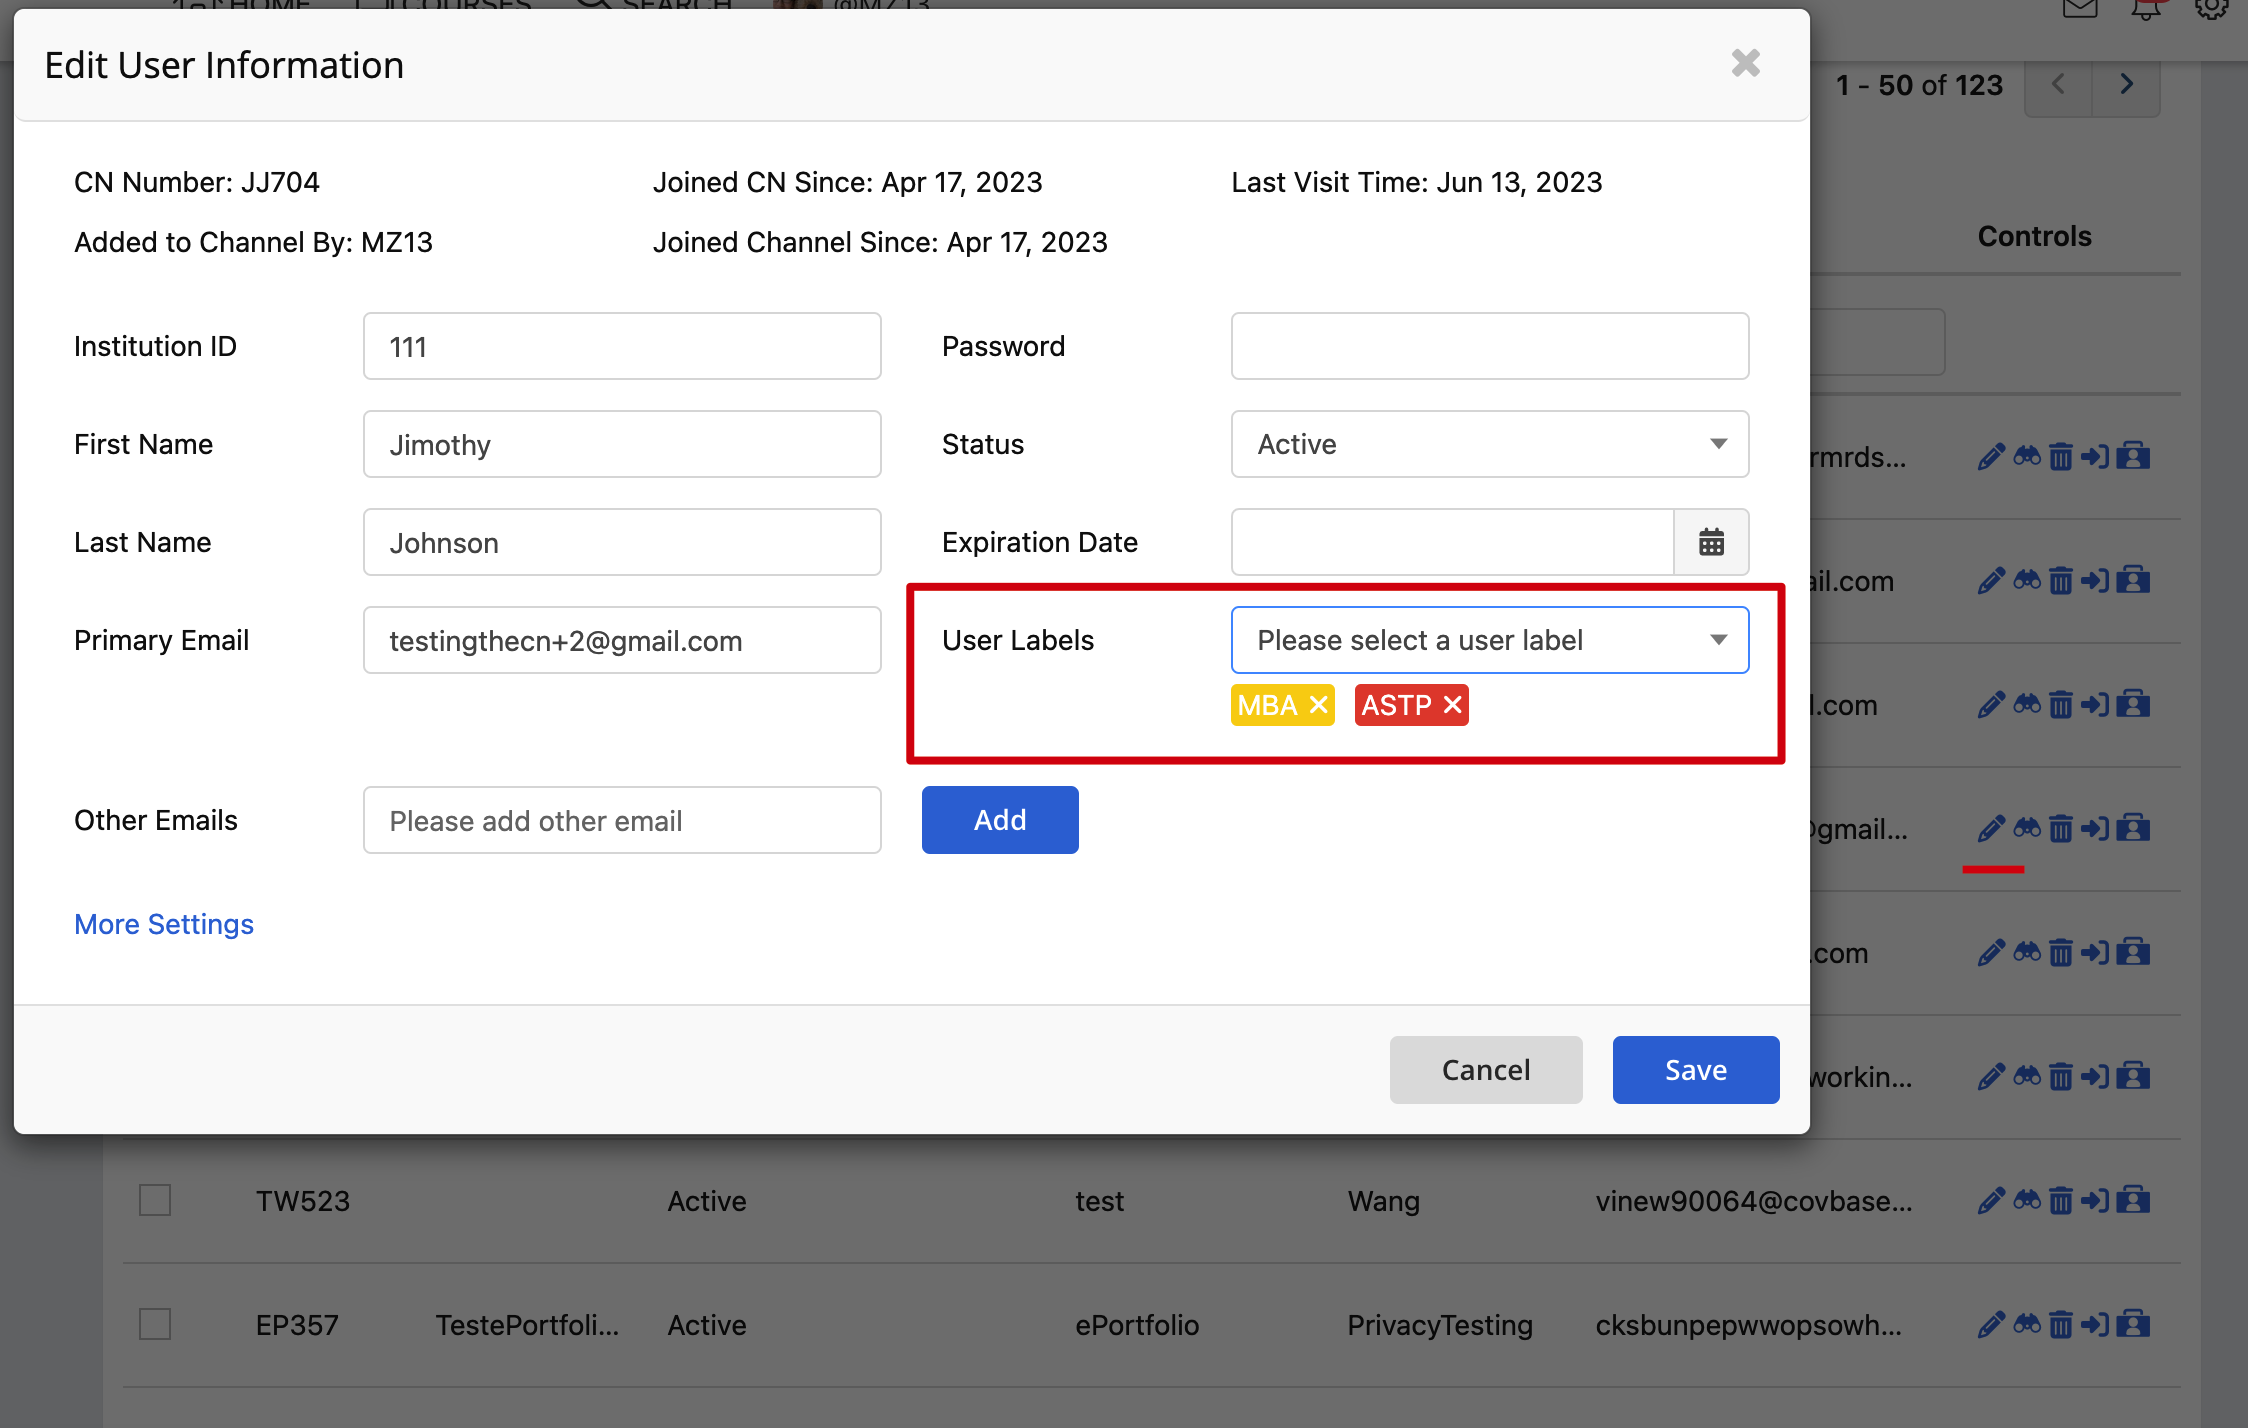The height and width of the screenshot is (1428, 2248).
Task: Click ID badge icon in rmrds... row
Action: coord(2133,456)
